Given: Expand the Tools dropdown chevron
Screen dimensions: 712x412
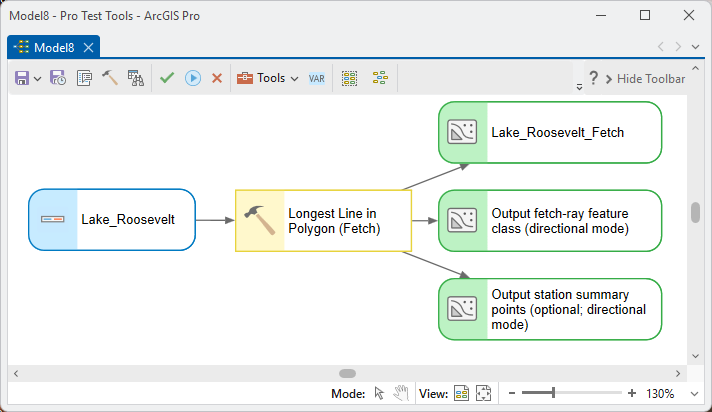Looking at the screenshot, I should [x=294, y=79].
